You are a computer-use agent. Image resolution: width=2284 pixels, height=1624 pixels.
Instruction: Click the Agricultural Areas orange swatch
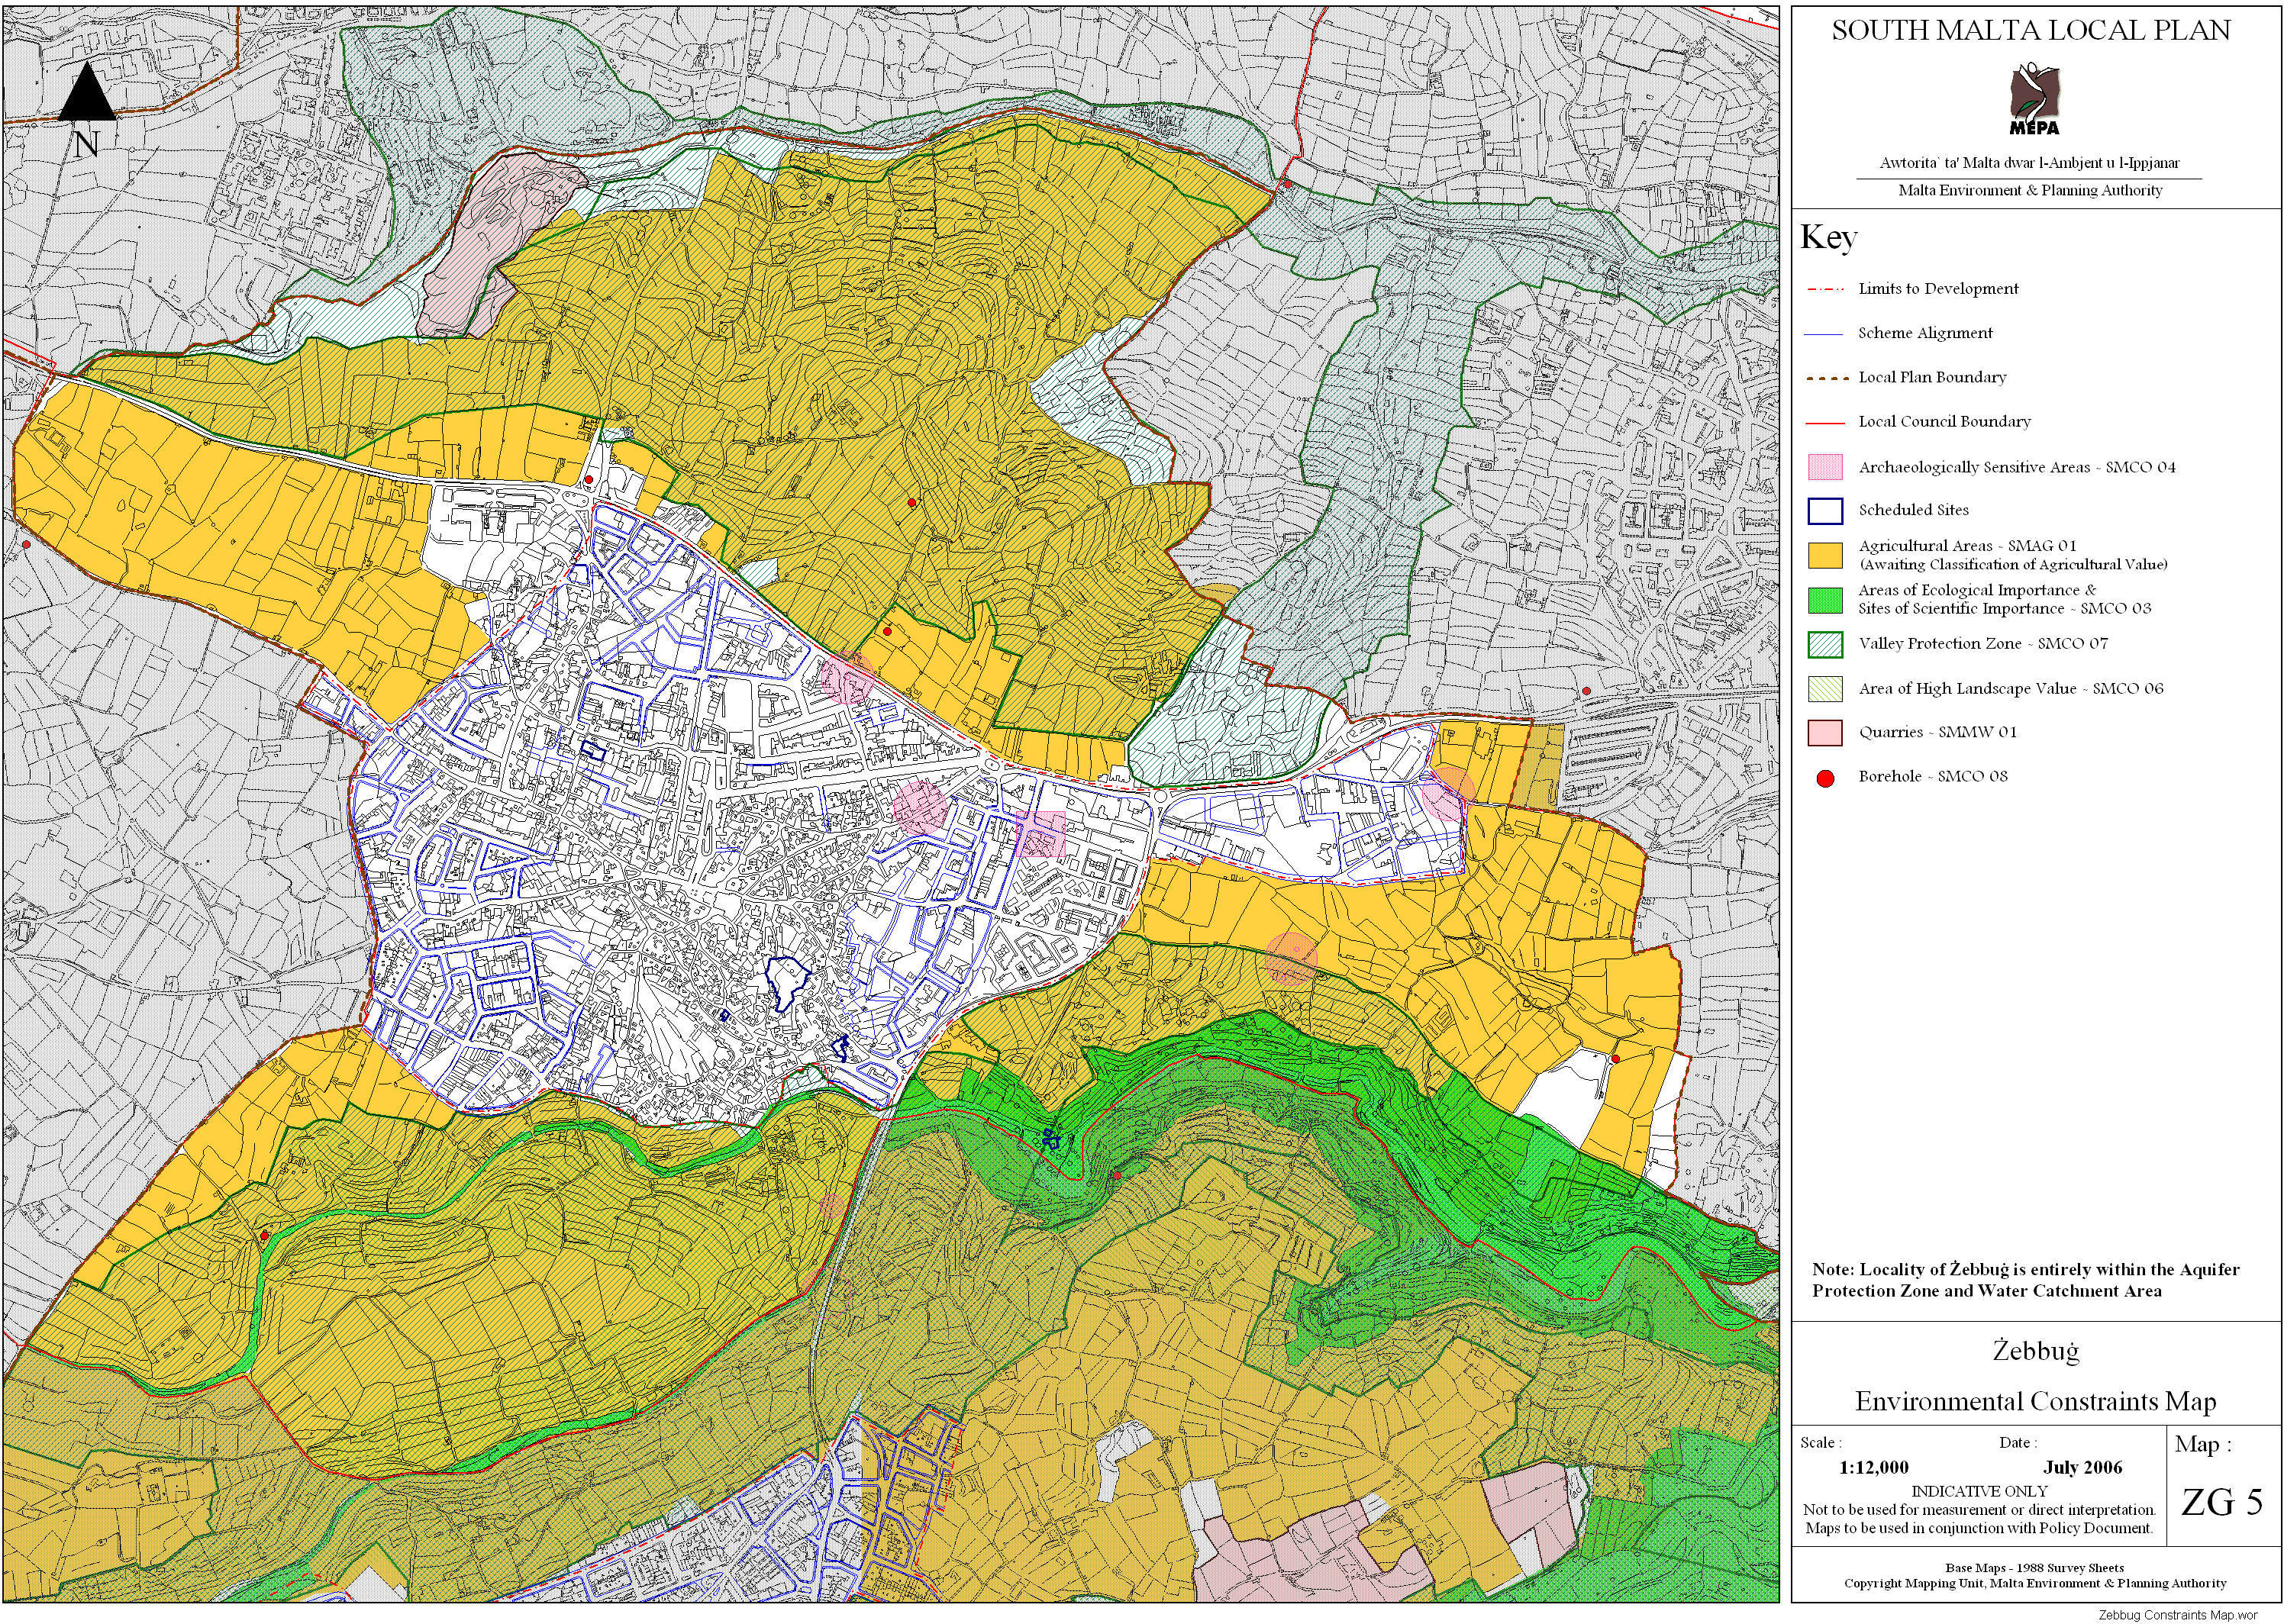point(1825,556)
